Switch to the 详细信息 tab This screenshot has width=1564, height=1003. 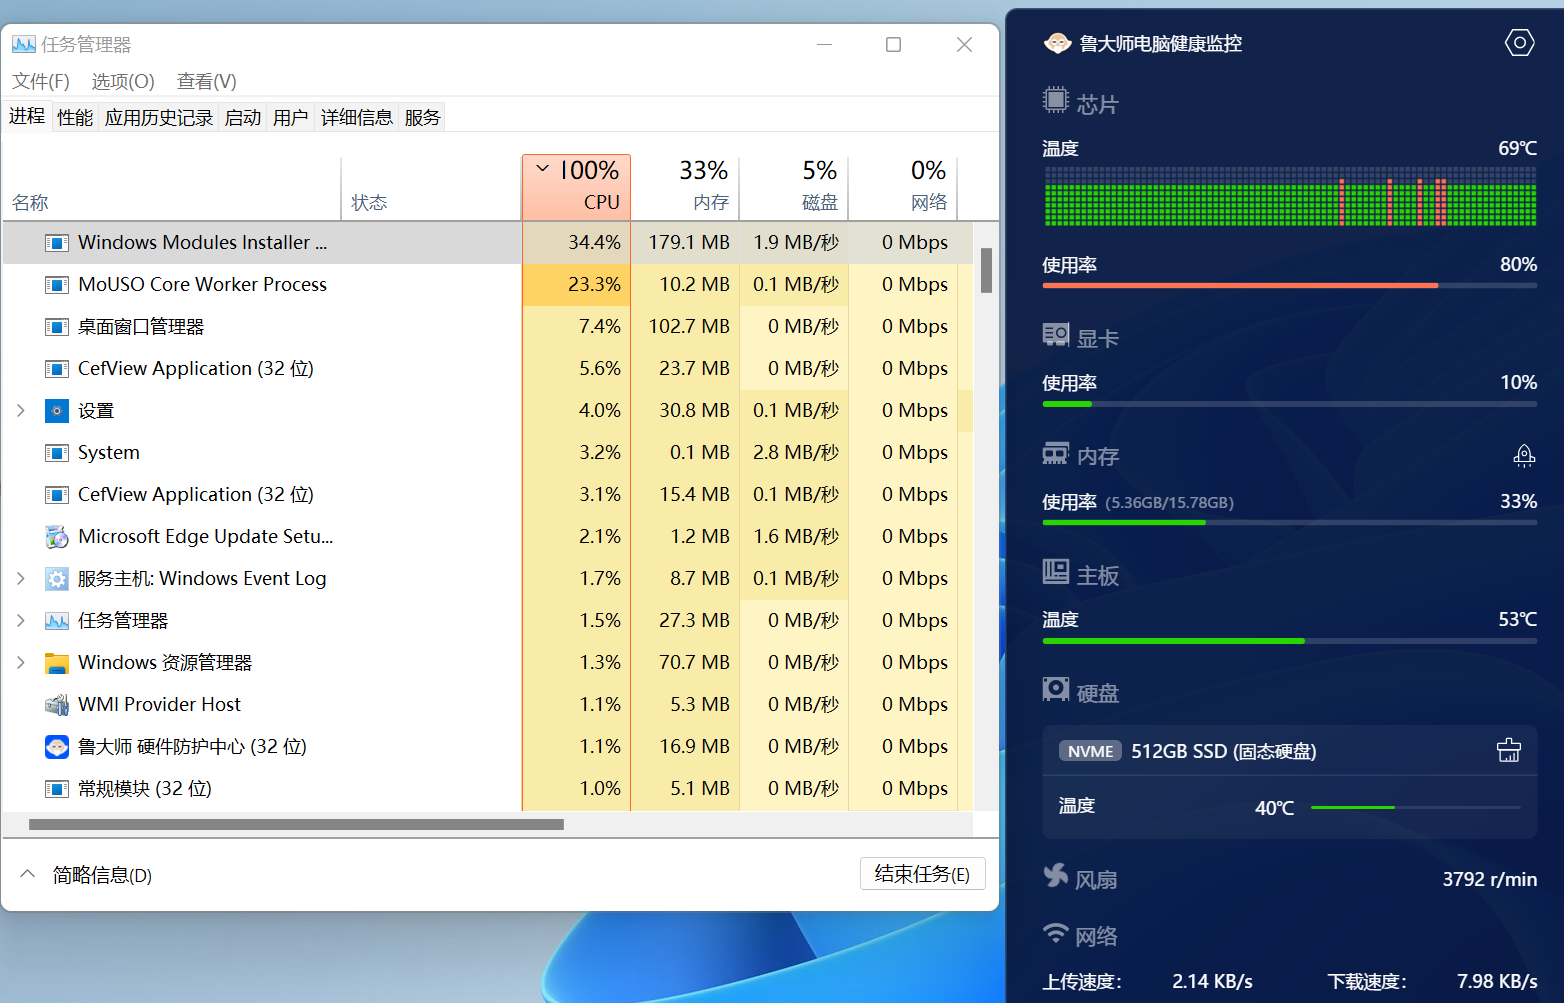click(x=357, y=118)
